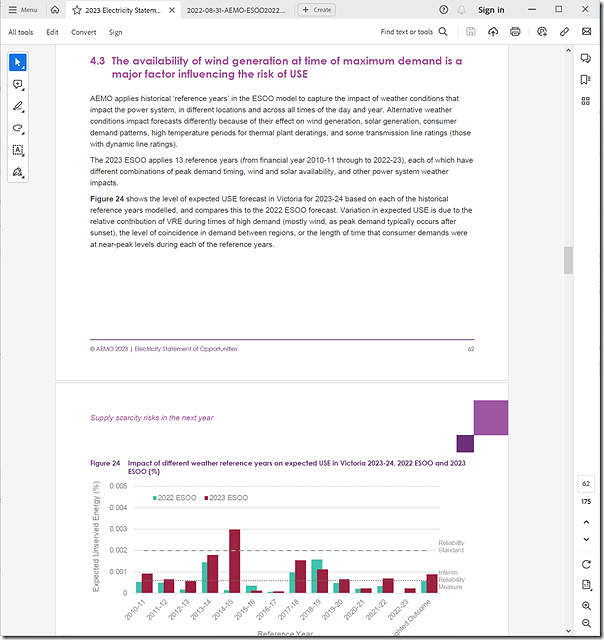This screenshot has height=640, width=604.
Task: Click the page footer '© AEMO 2023' text
Action: pos(109,349)
